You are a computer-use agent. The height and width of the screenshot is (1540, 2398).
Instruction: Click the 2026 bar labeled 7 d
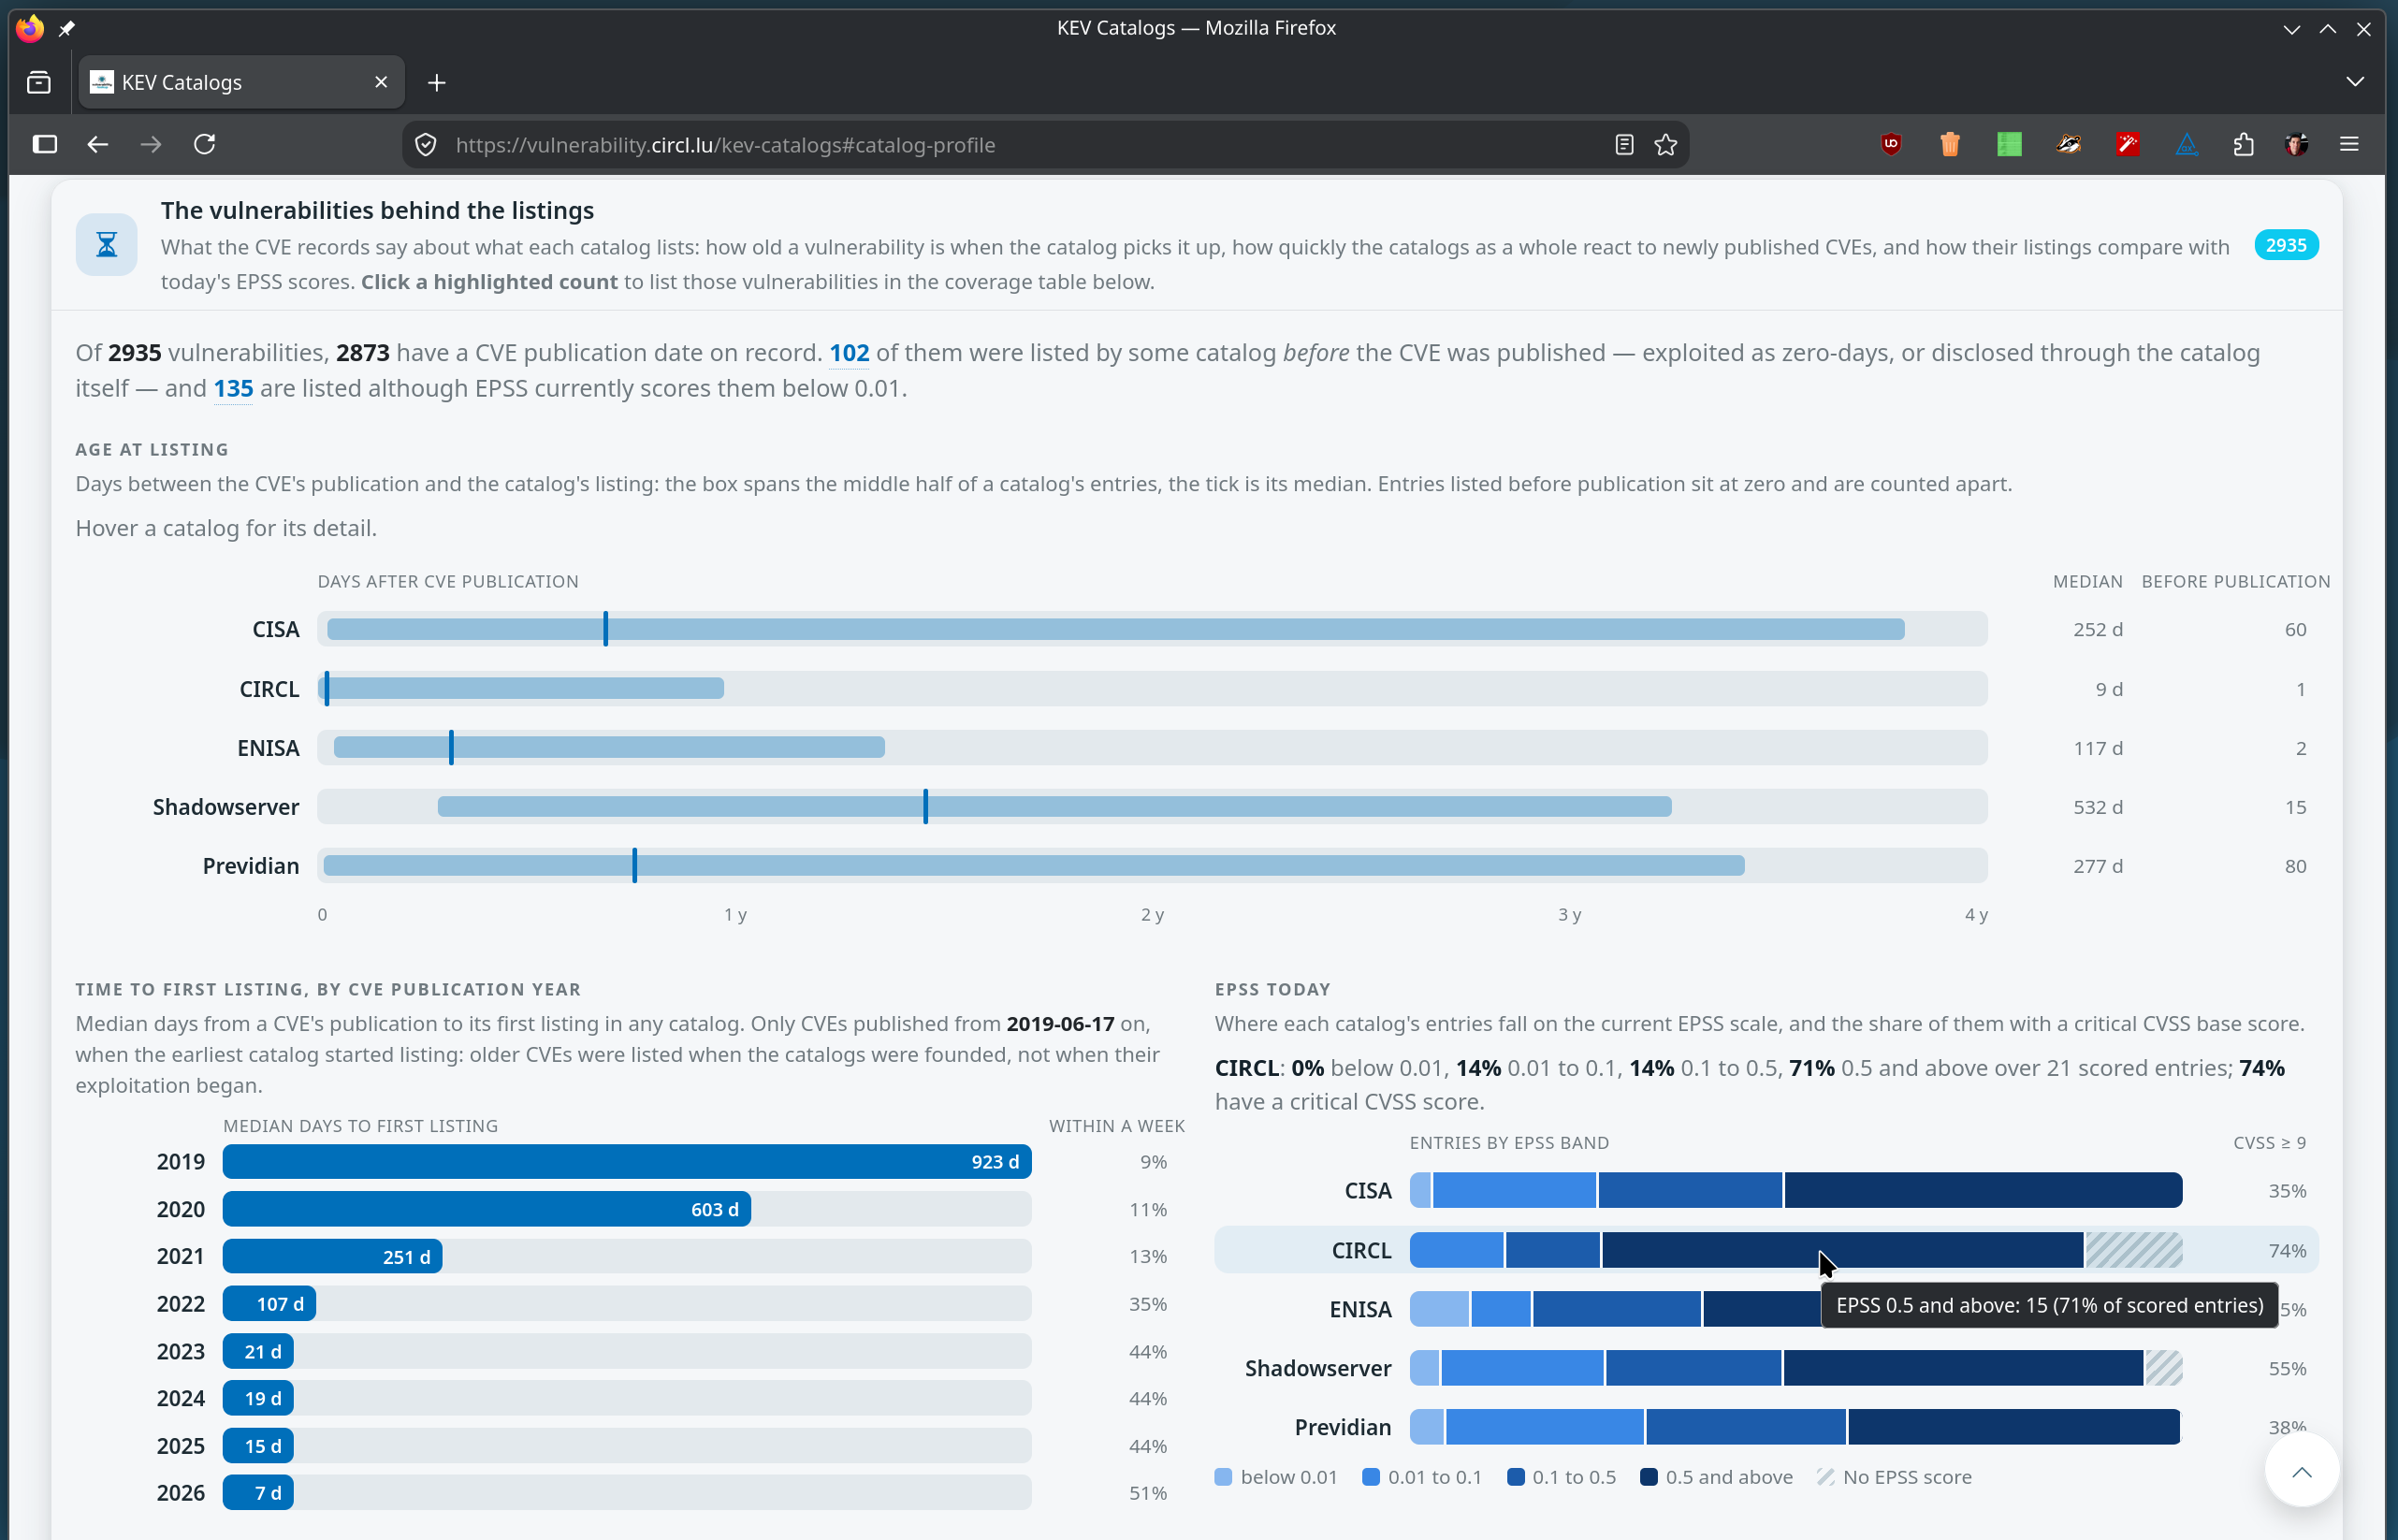(258, 1493)
